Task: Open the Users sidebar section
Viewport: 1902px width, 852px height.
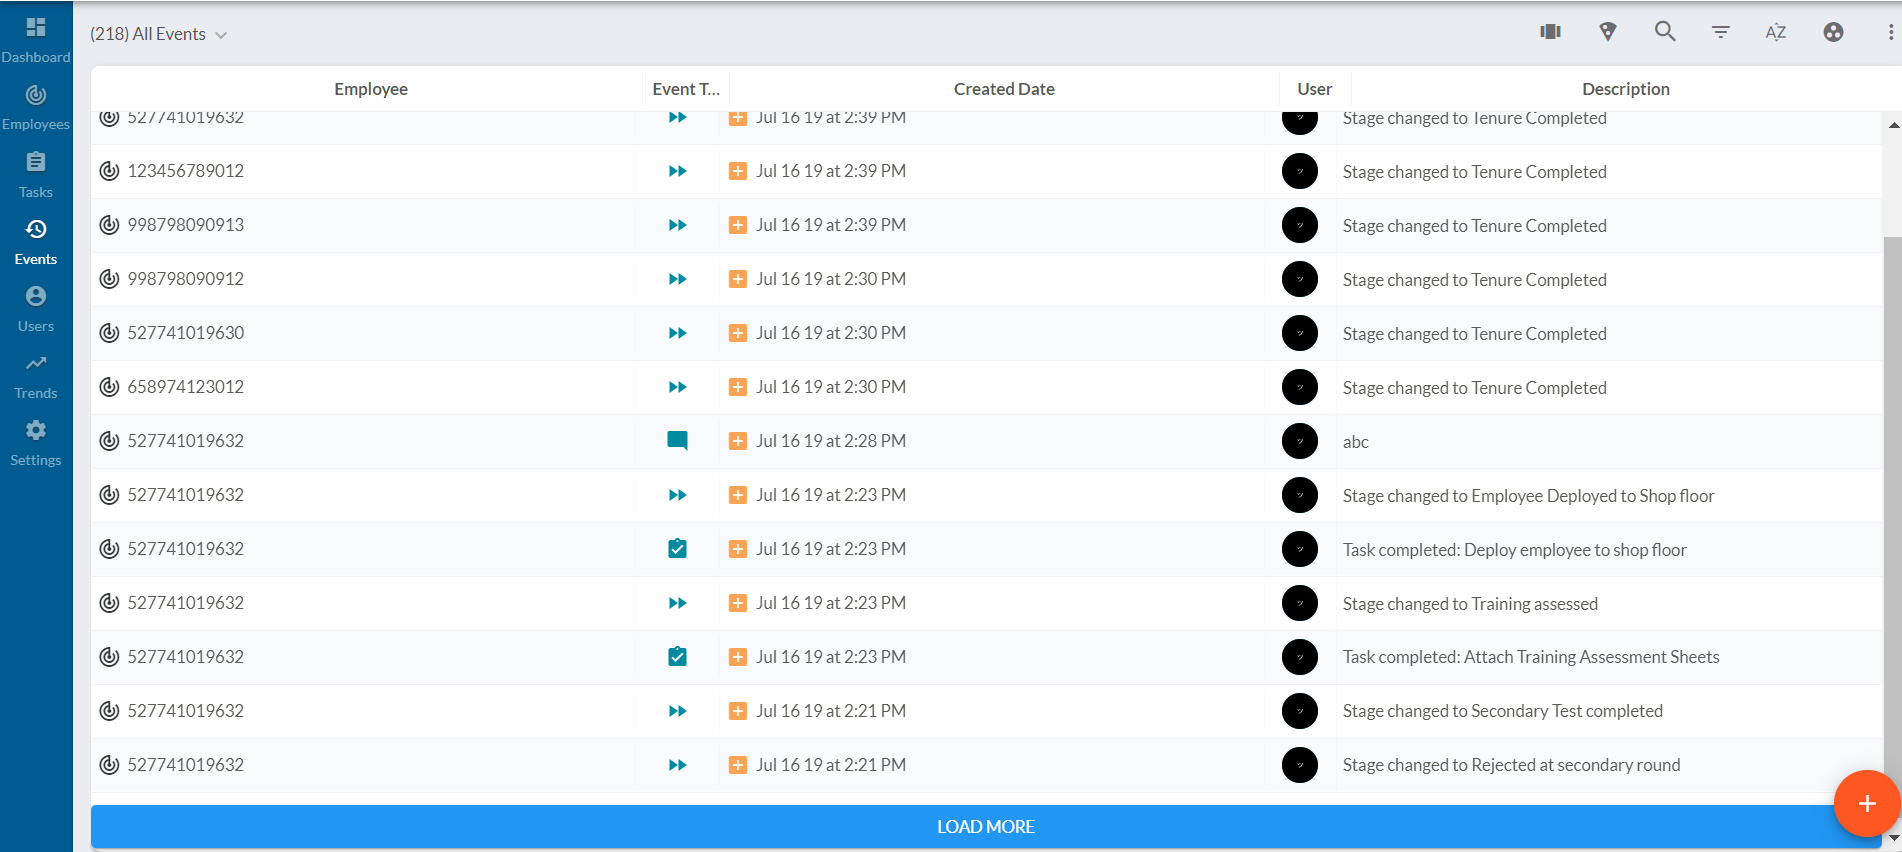Action: point(36,308)
